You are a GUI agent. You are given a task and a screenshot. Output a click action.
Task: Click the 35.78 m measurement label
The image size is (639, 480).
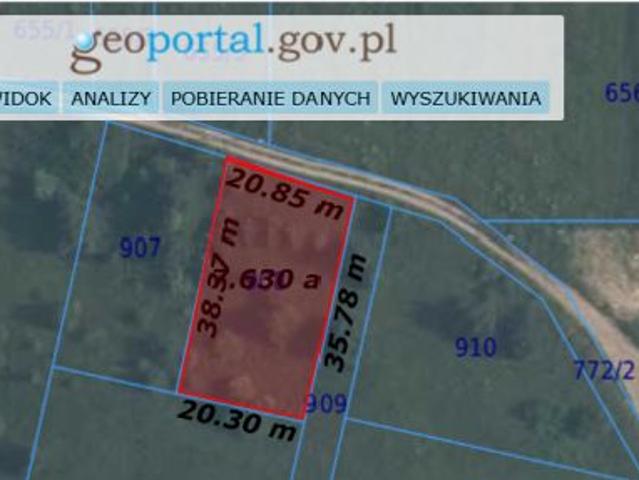point(344,313)
